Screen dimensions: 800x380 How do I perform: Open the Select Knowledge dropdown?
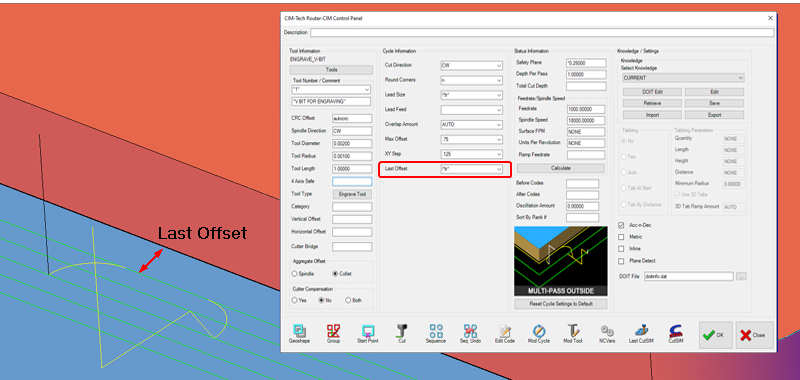pyautogui.click(x=683, y=78)
